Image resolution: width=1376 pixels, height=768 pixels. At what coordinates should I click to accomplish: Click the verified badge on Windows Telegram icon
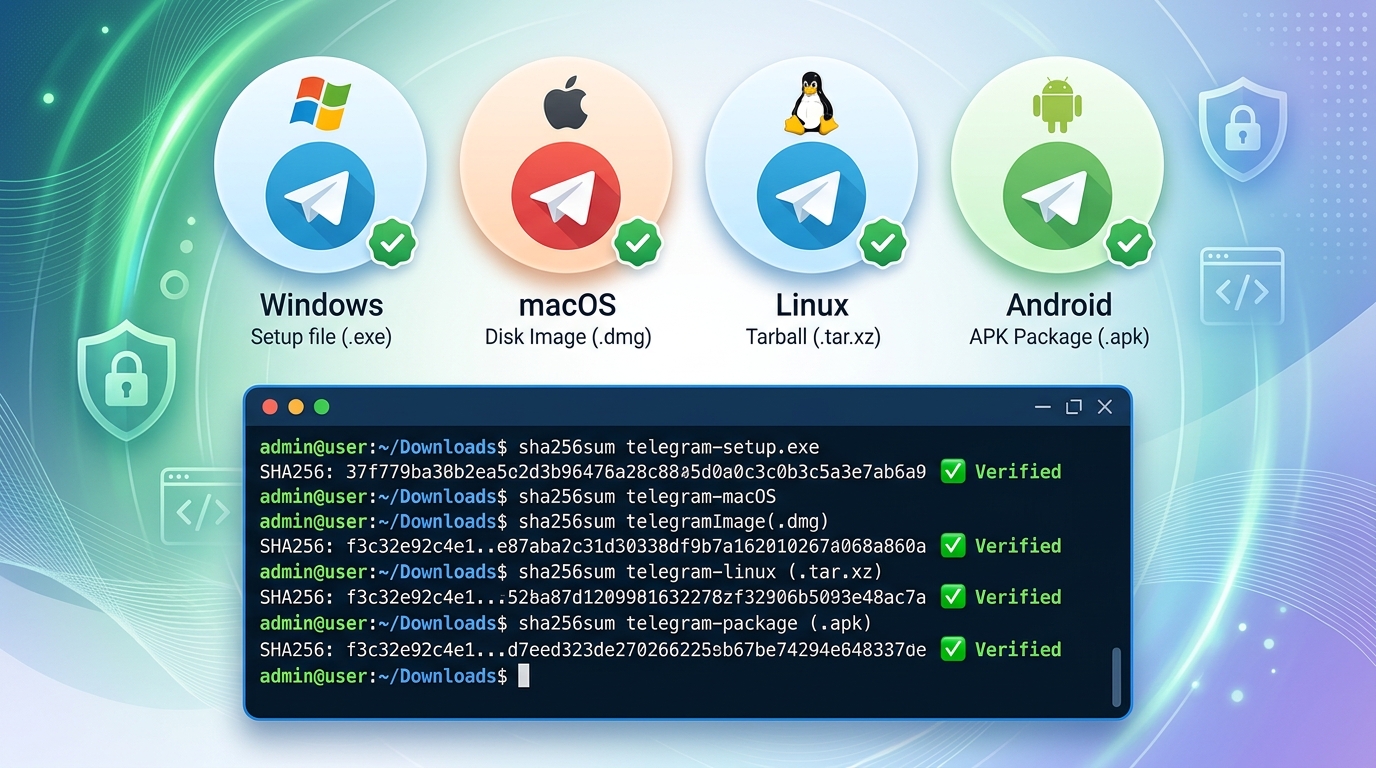[392, 242]
